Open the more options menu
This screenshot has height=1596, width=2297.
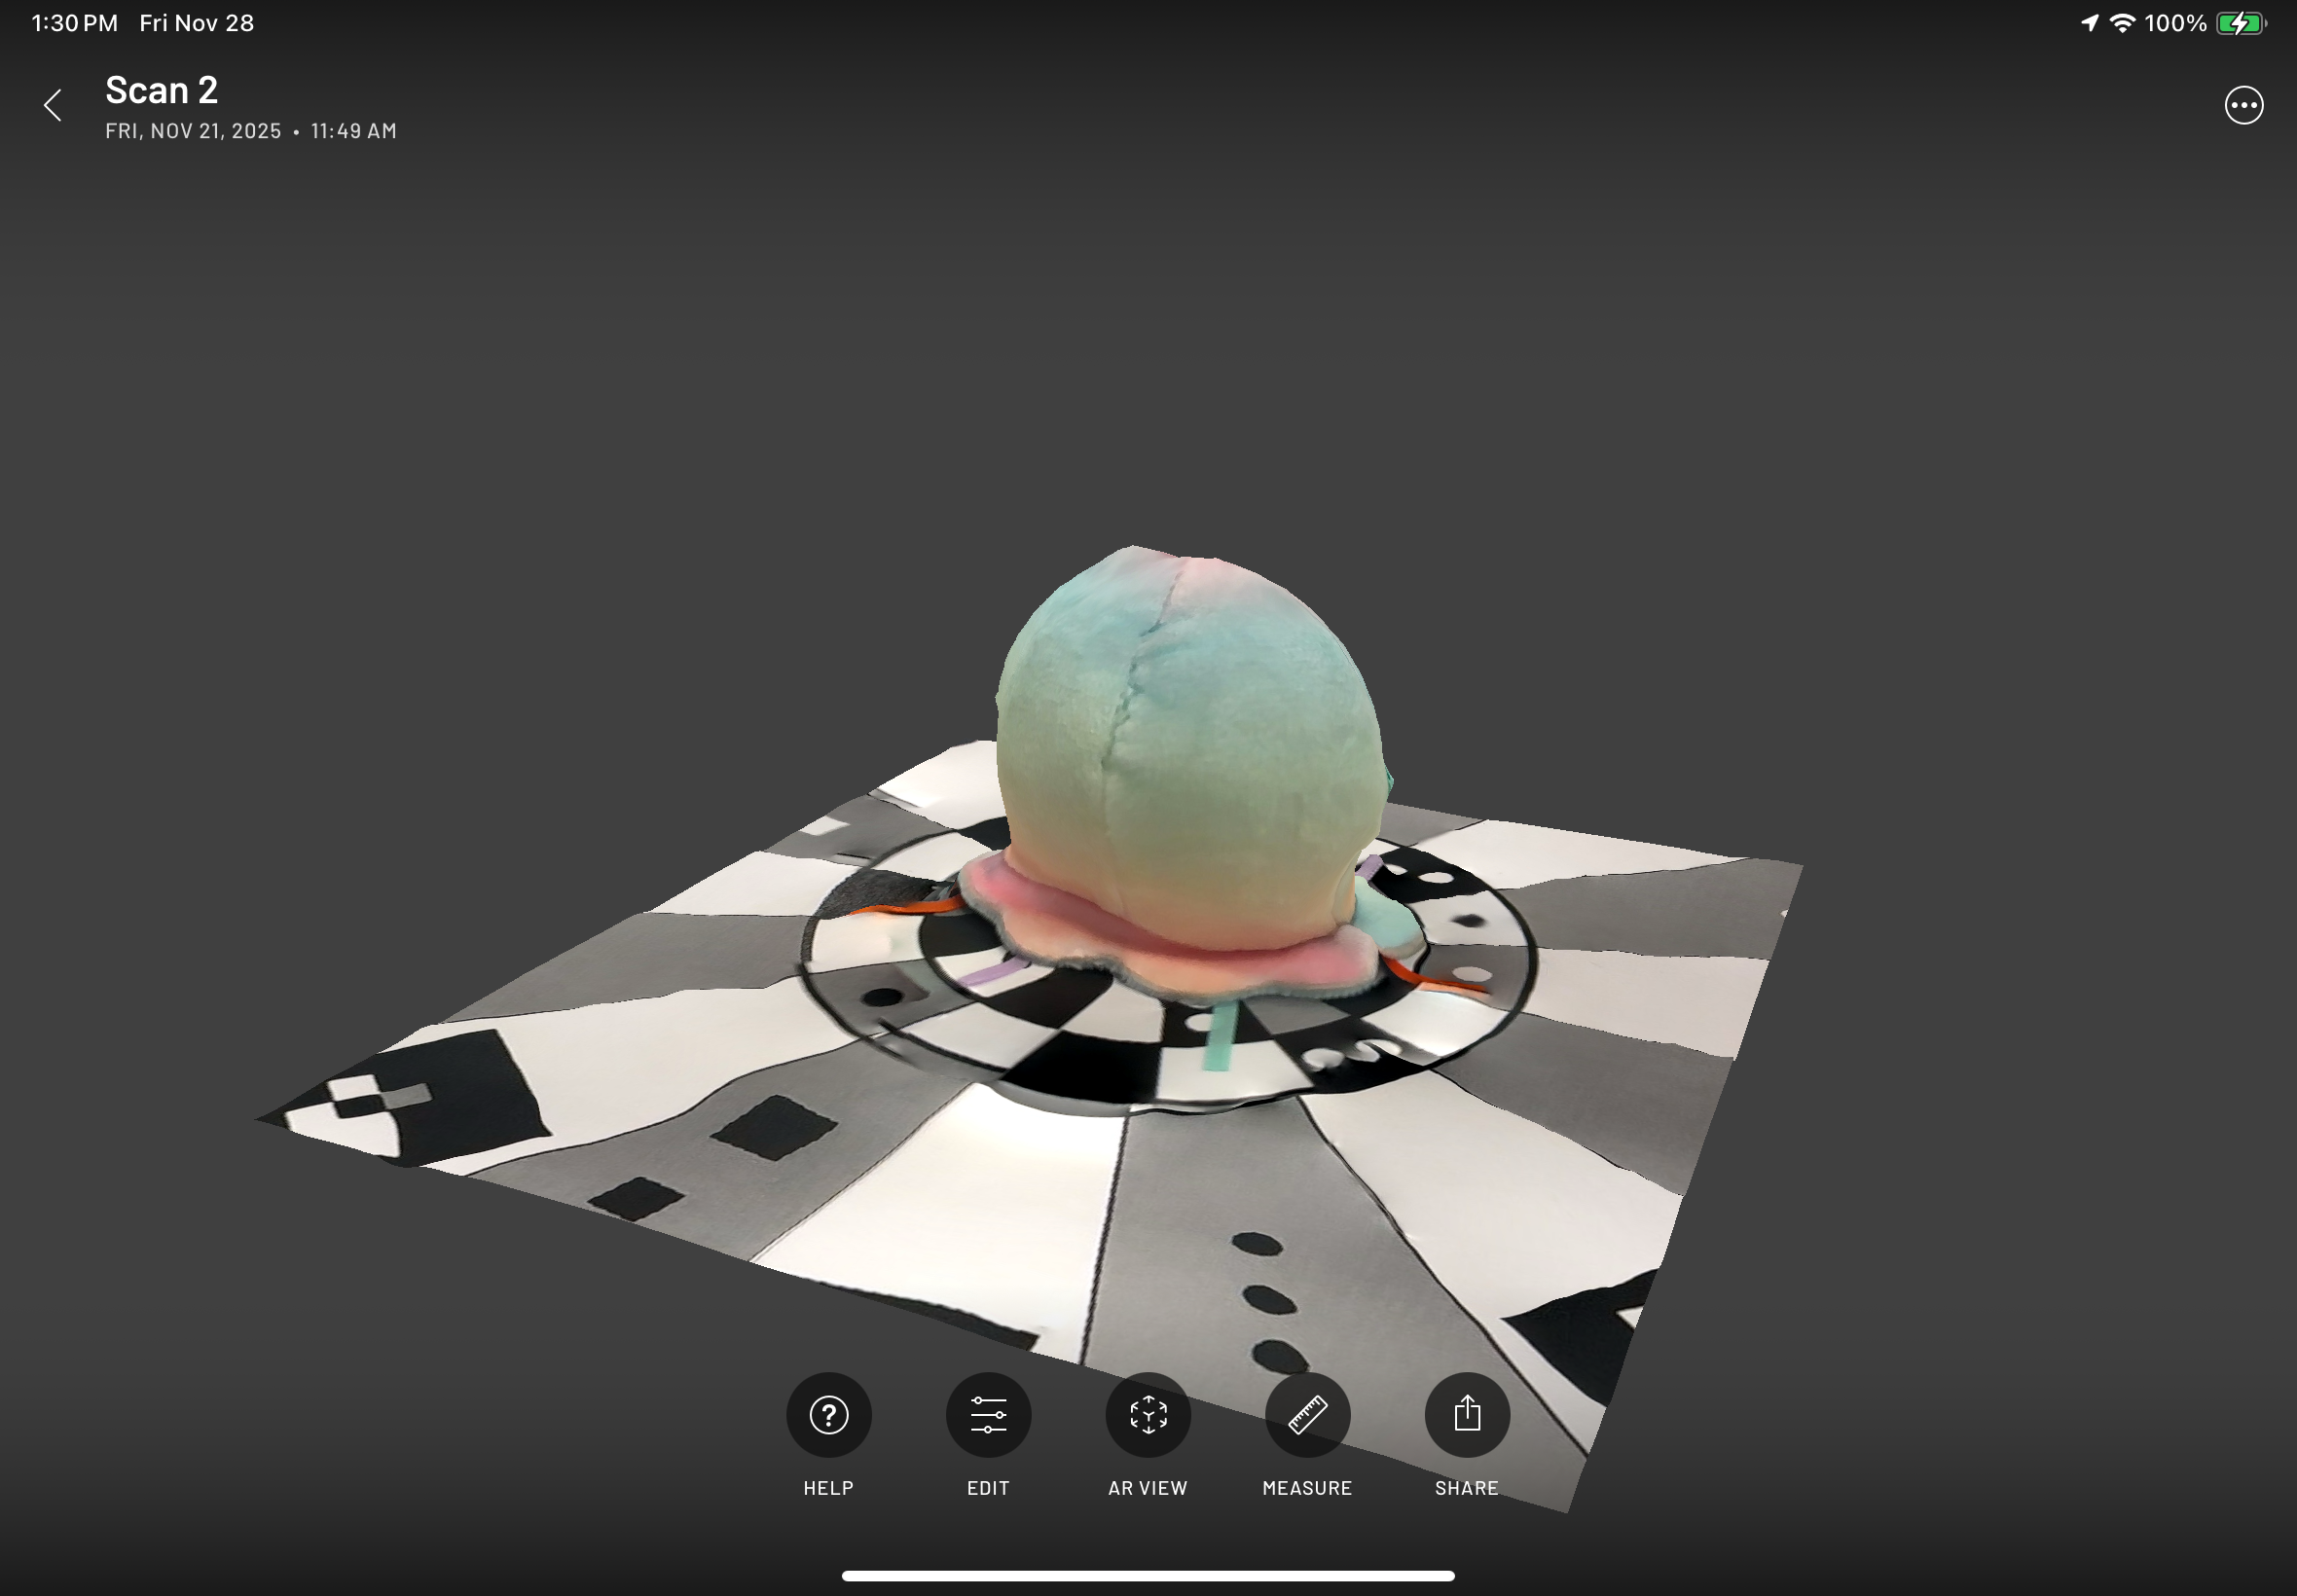click(2243, 105)
